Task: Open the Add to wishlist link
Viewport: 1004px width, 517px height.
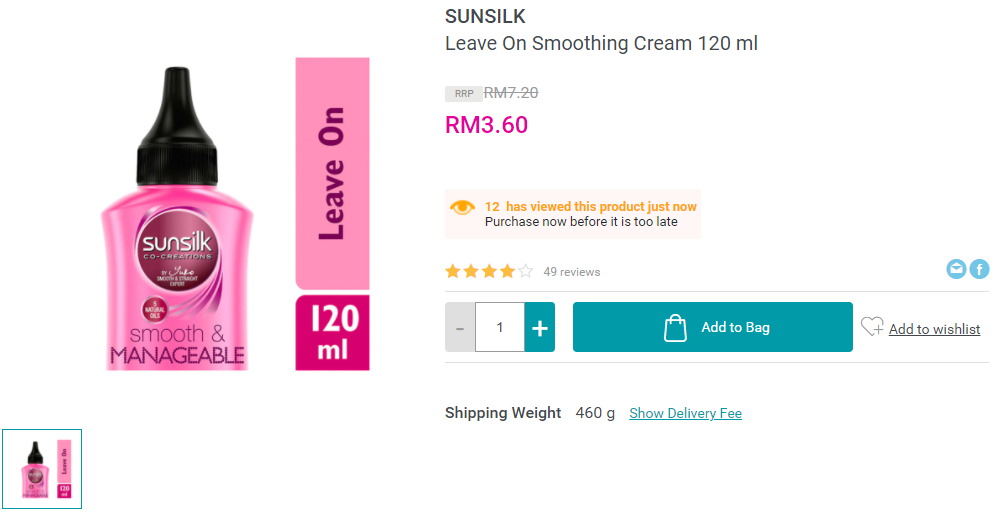Action: click(x=934, y=329)
